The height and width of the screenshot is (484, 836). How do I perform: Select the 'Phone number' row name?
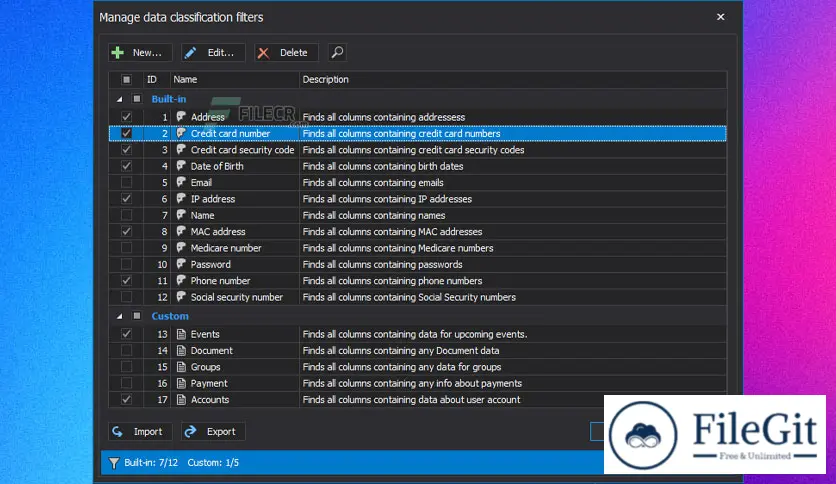[220, 281]
